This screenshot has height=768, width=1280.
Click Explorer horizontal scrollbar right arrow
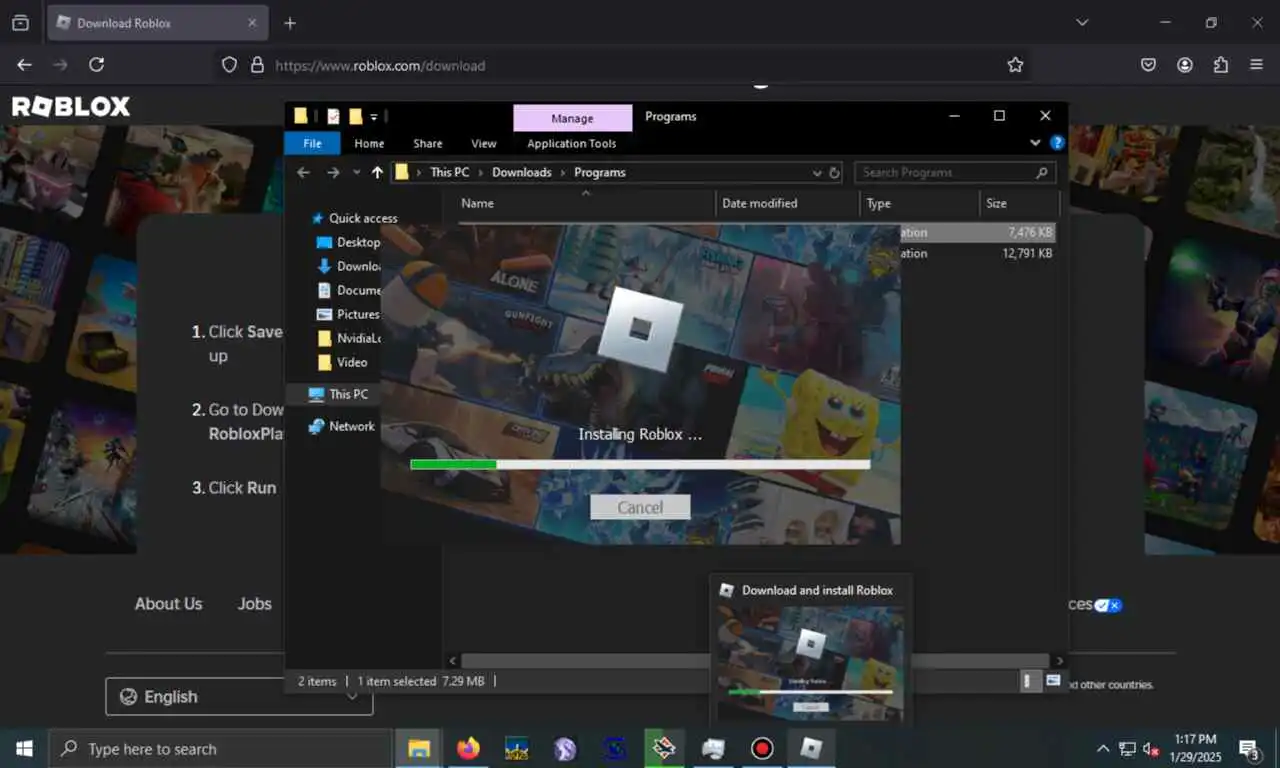pos(1060,661)
